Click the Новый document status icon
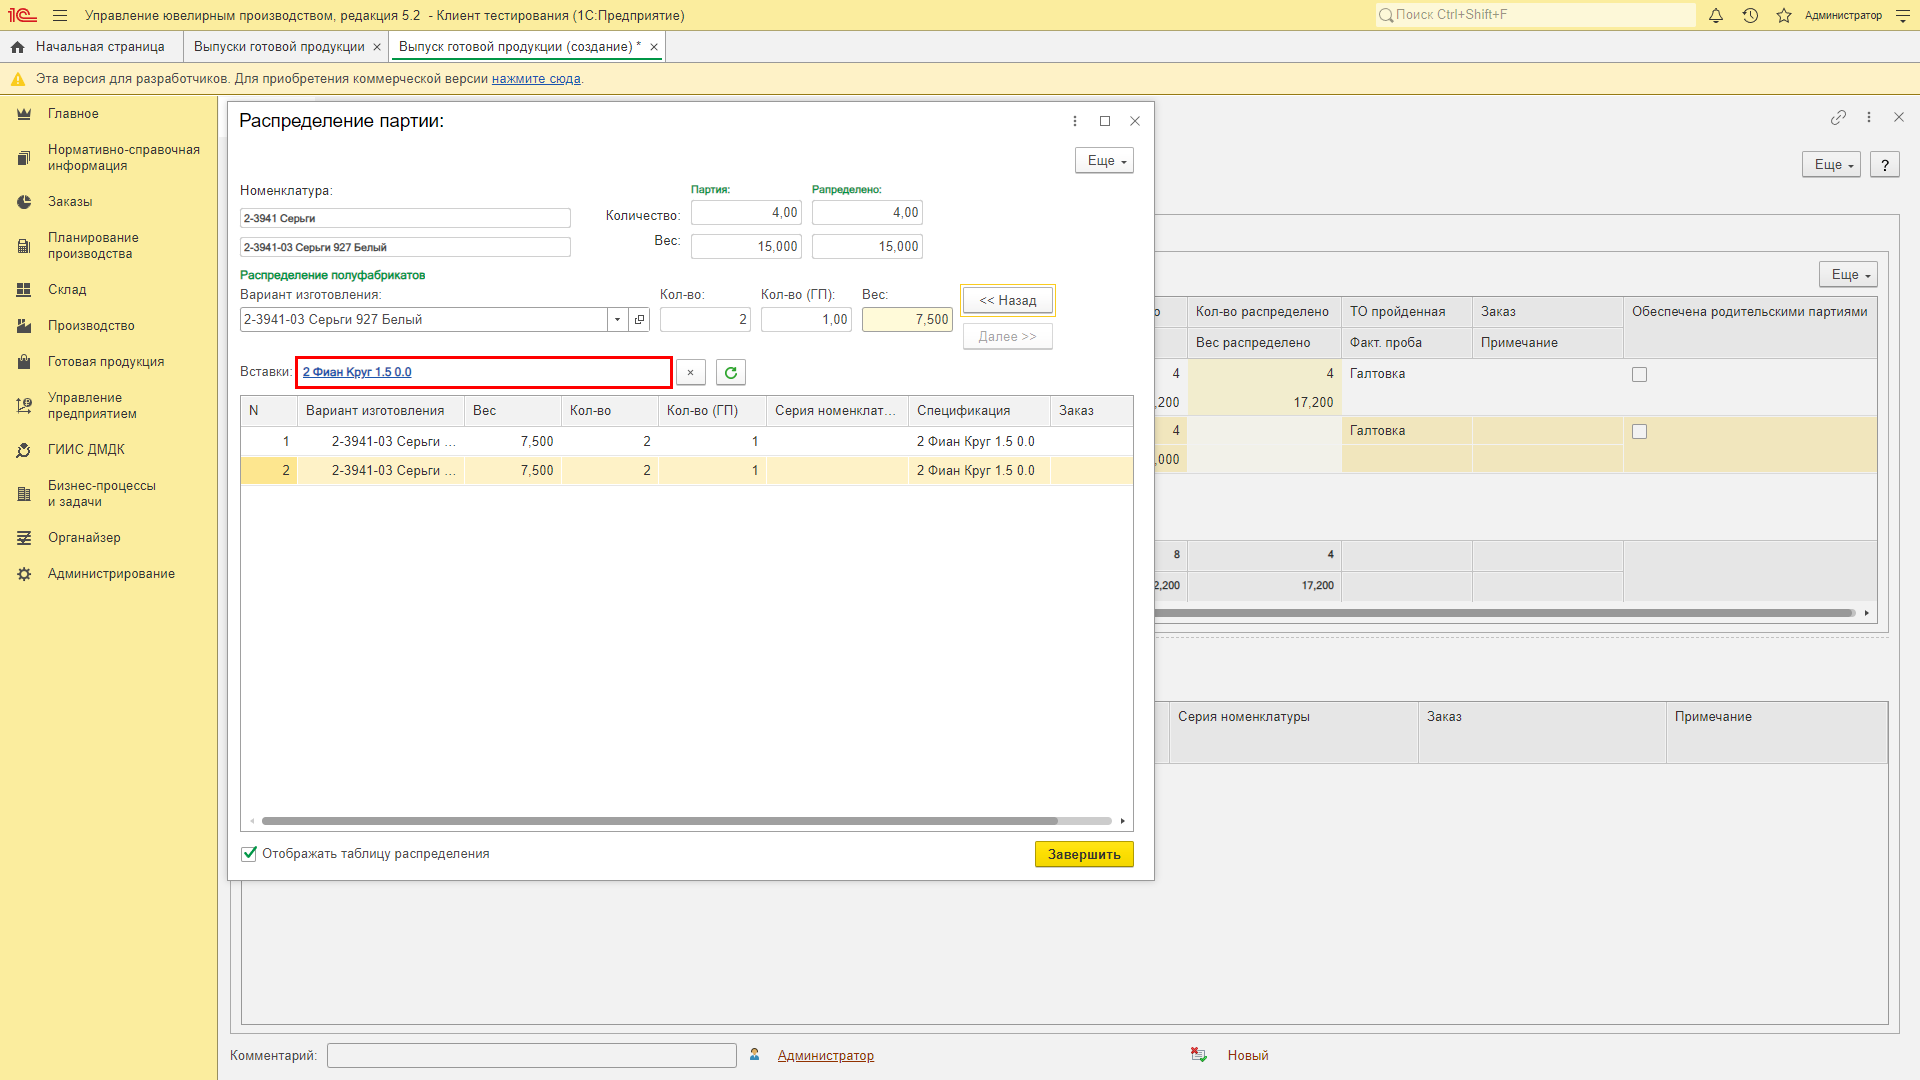The image size is (1920, 1080). [x=1199, y=1055]
